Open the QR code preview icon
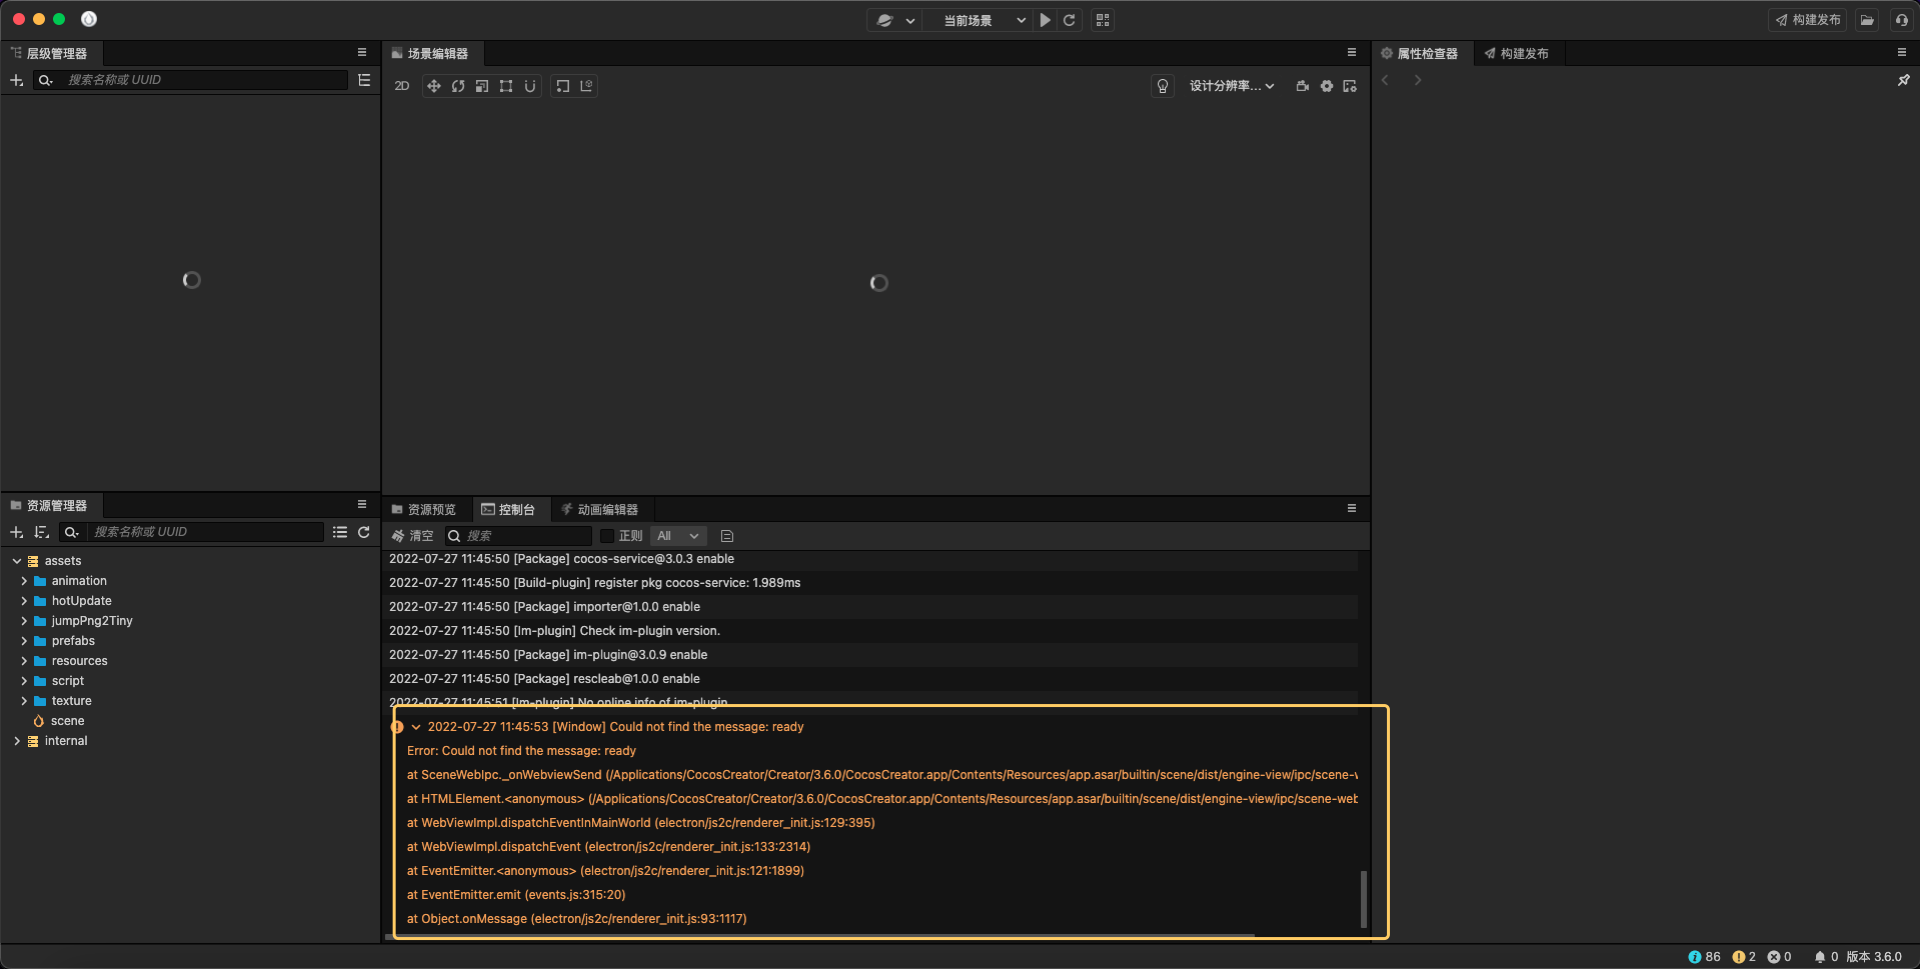 [x=1103, y=20]
